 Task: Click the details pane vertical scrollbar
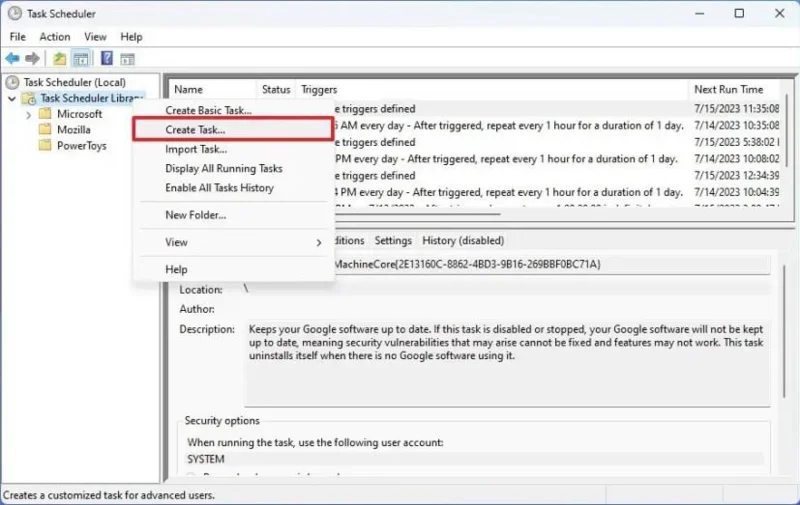pyautogui.click(x=785, y=331)
